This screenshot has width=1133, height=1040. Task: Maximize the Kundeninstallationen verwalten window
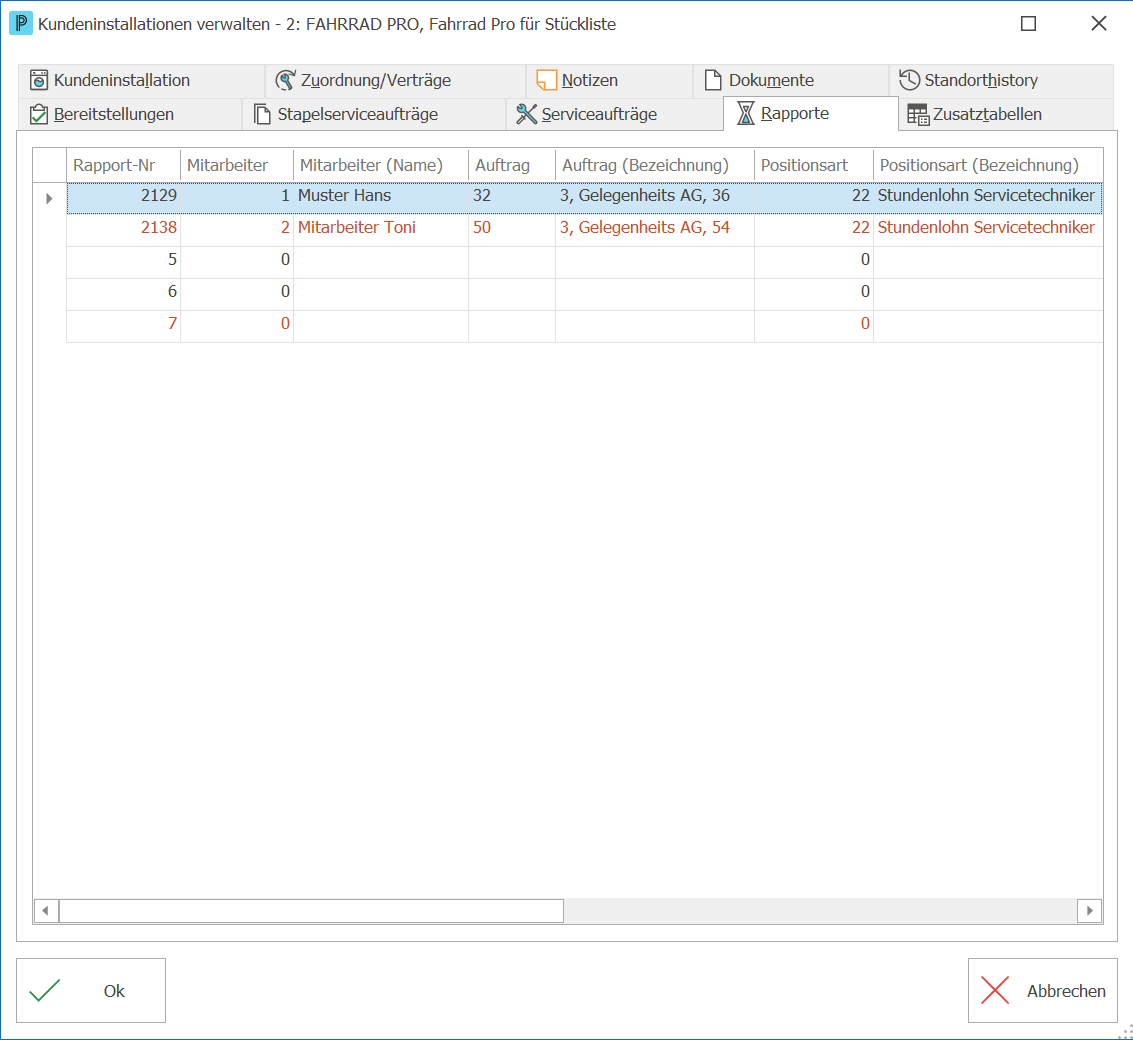1028,24
